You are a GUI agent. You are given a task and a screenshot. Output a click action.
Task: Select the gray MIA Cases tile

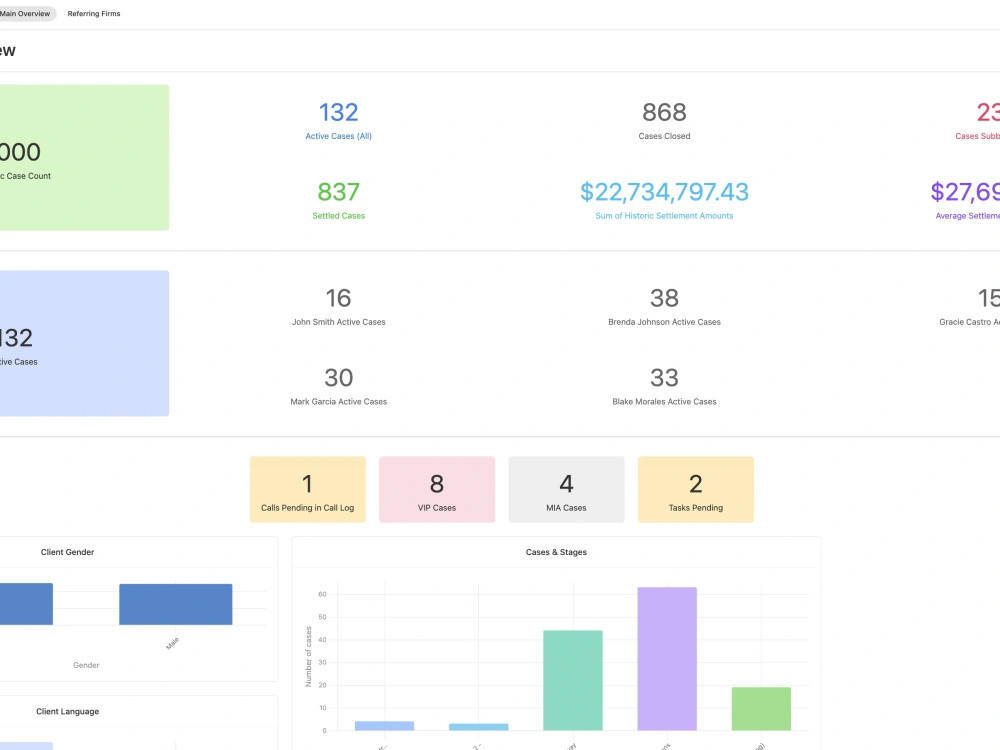566,489
